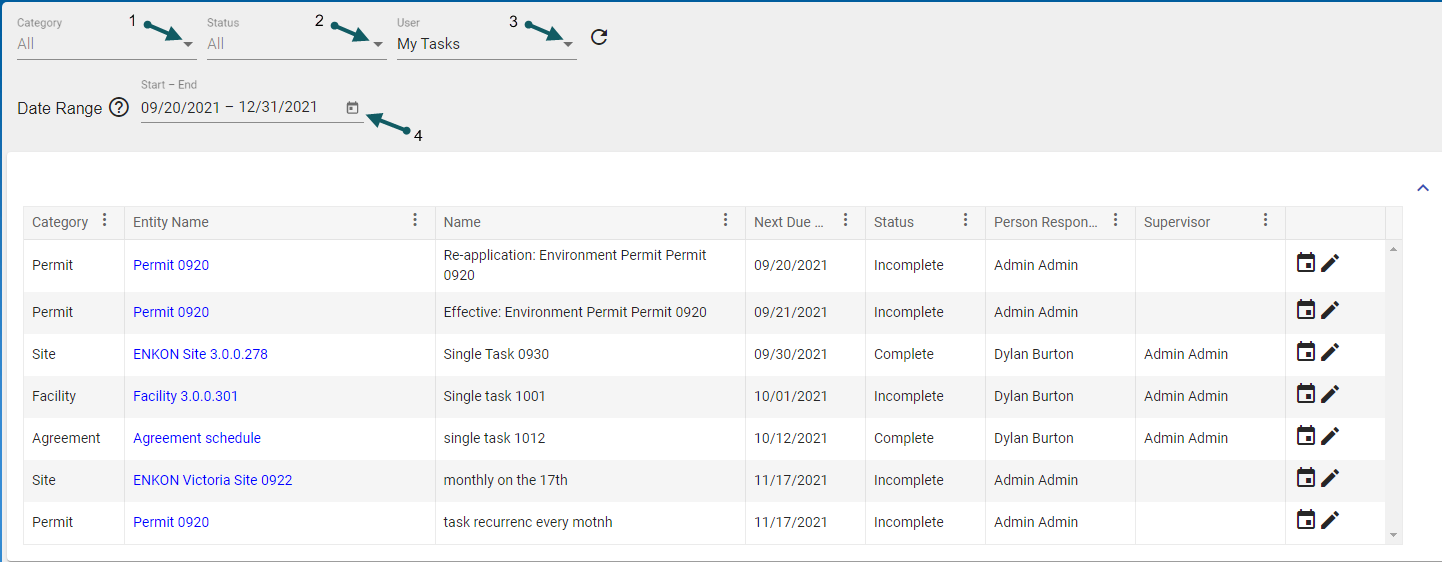Edit the Single Task 0930 row
Viewport: 1442px width, 562px height.
pyautogui.click(x=1329, y=352)
